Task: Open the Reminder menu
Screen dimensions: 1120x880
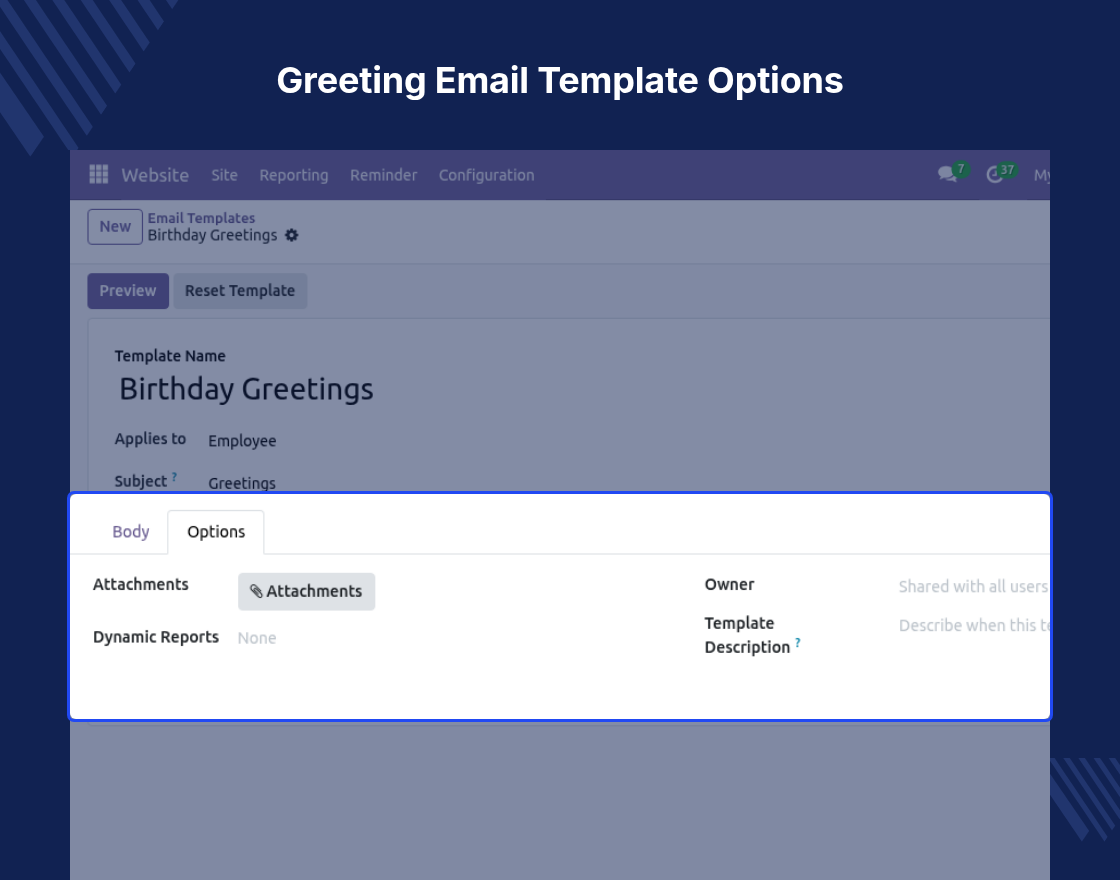Action: (384, 175)
